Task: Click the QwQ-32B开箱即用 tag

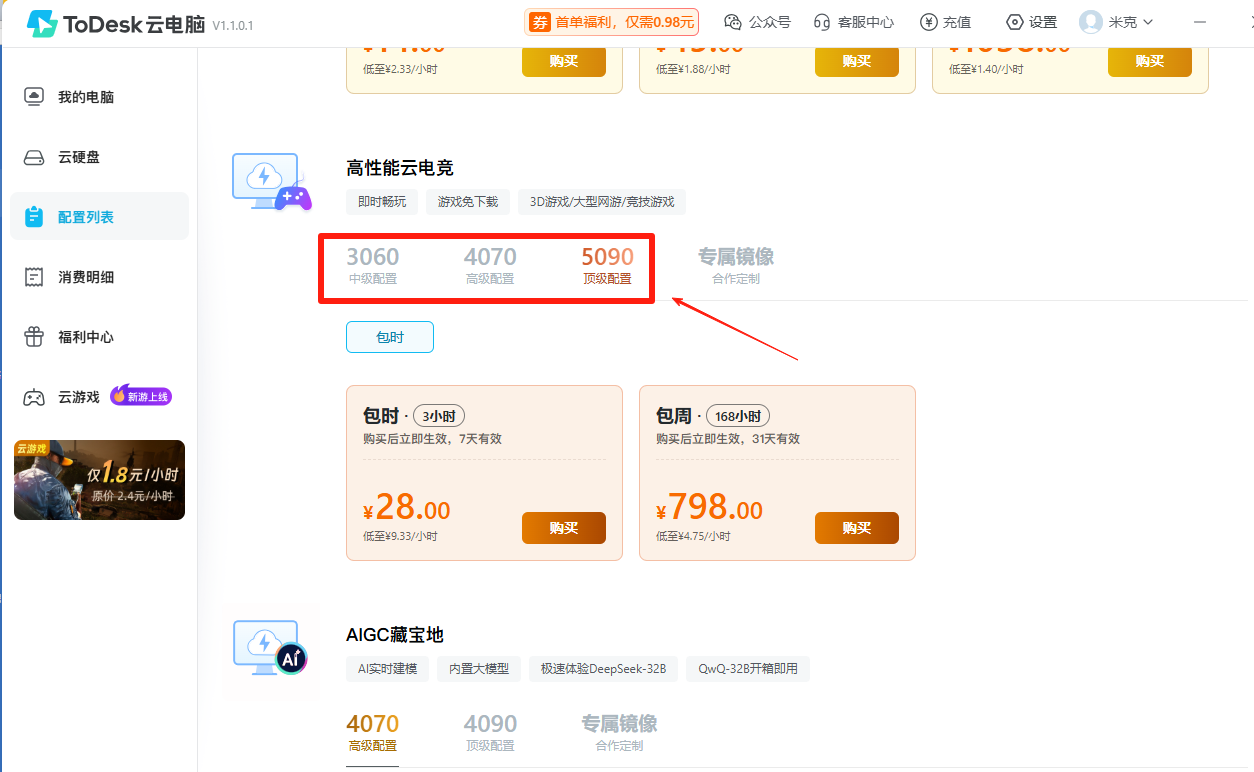Action: 748,668
